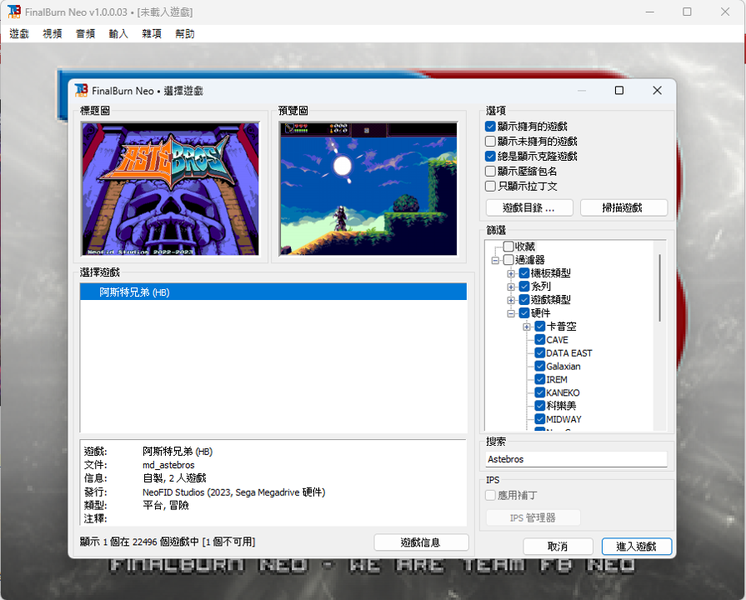
Task: Enable 只顯示拉丁文 checkbox
Action: 490,186
